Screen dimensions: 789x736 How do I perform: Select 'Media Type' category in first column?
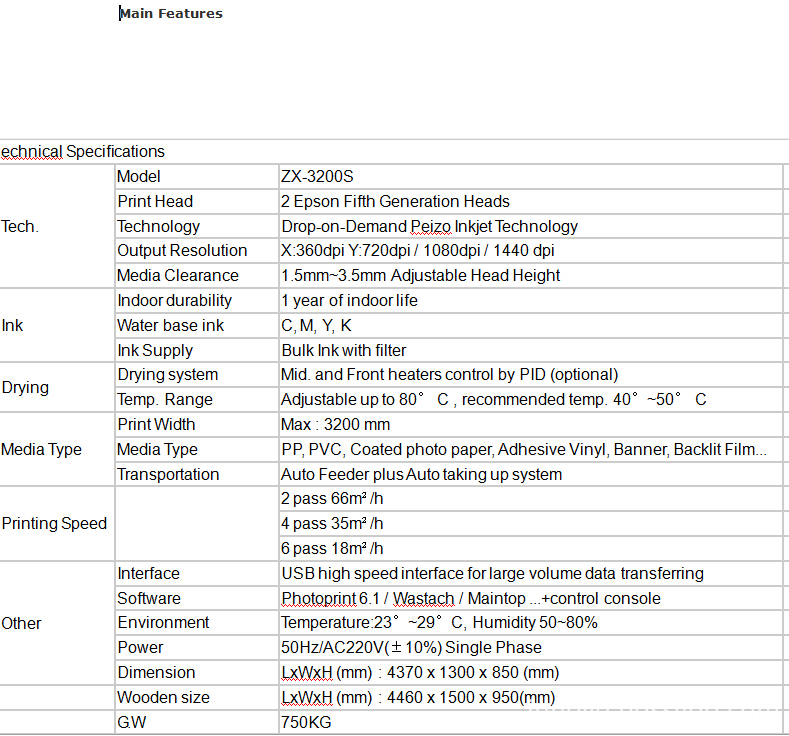coord(41,449)
